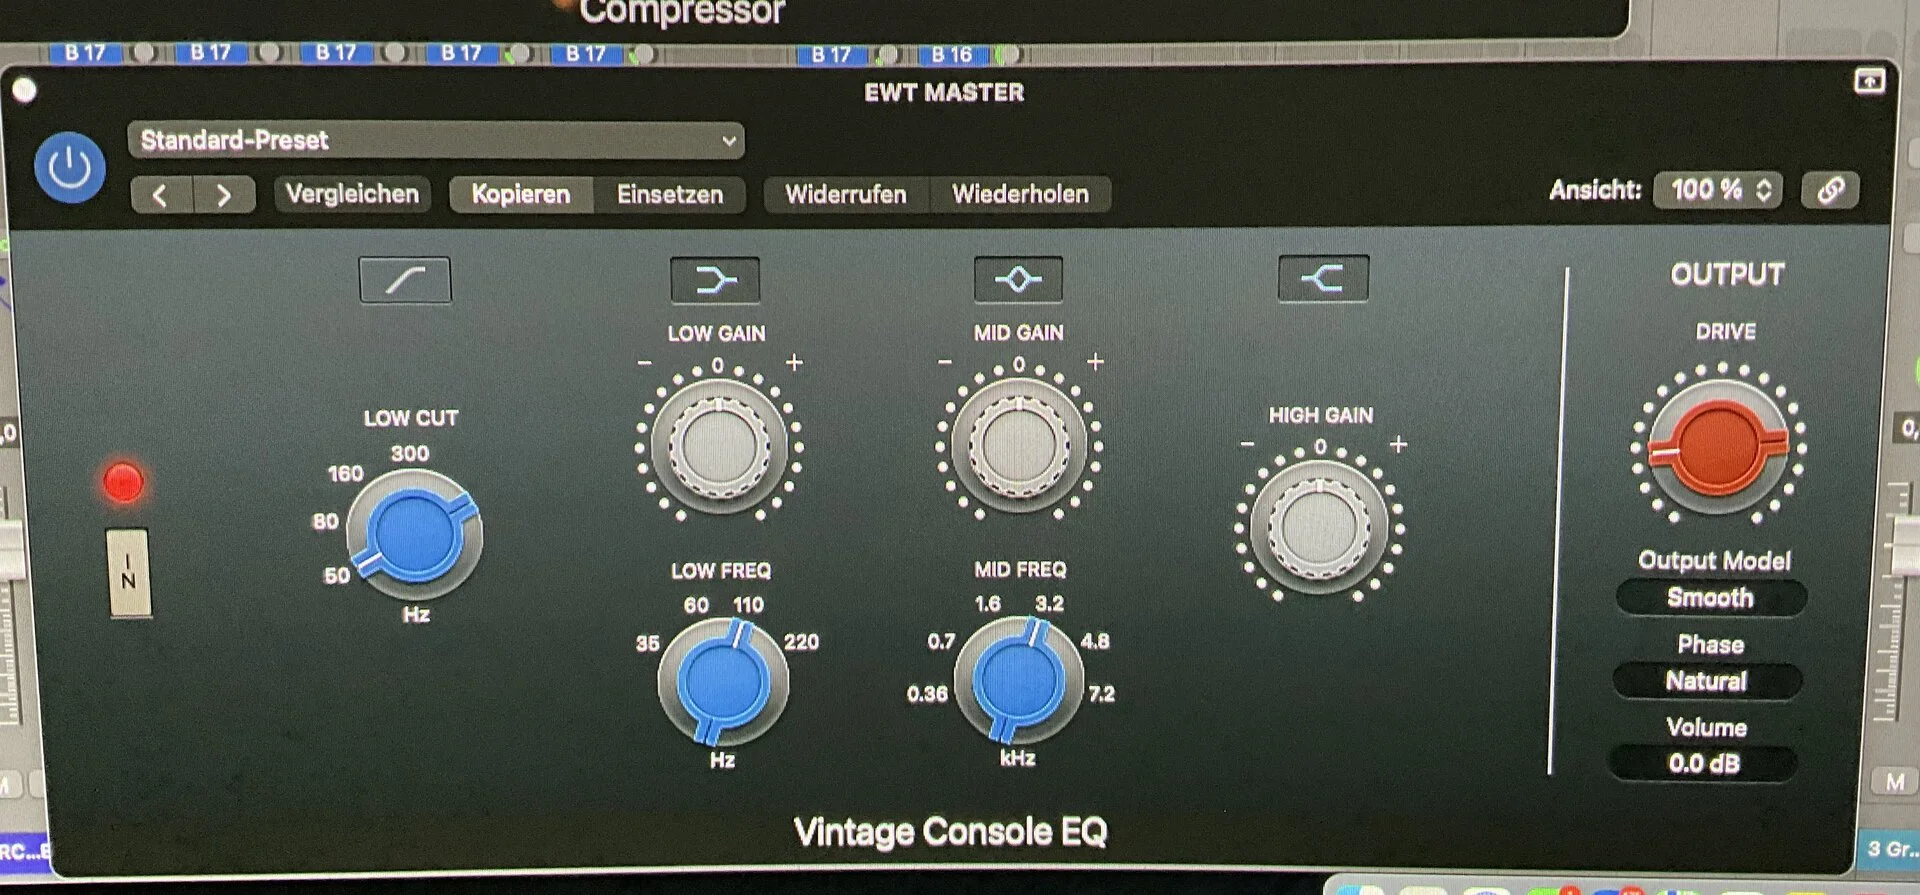The width and height of the screenshot is (1920, 895).
Task: Click the LOW FREQ blue knob
Action: coord(723,683)
